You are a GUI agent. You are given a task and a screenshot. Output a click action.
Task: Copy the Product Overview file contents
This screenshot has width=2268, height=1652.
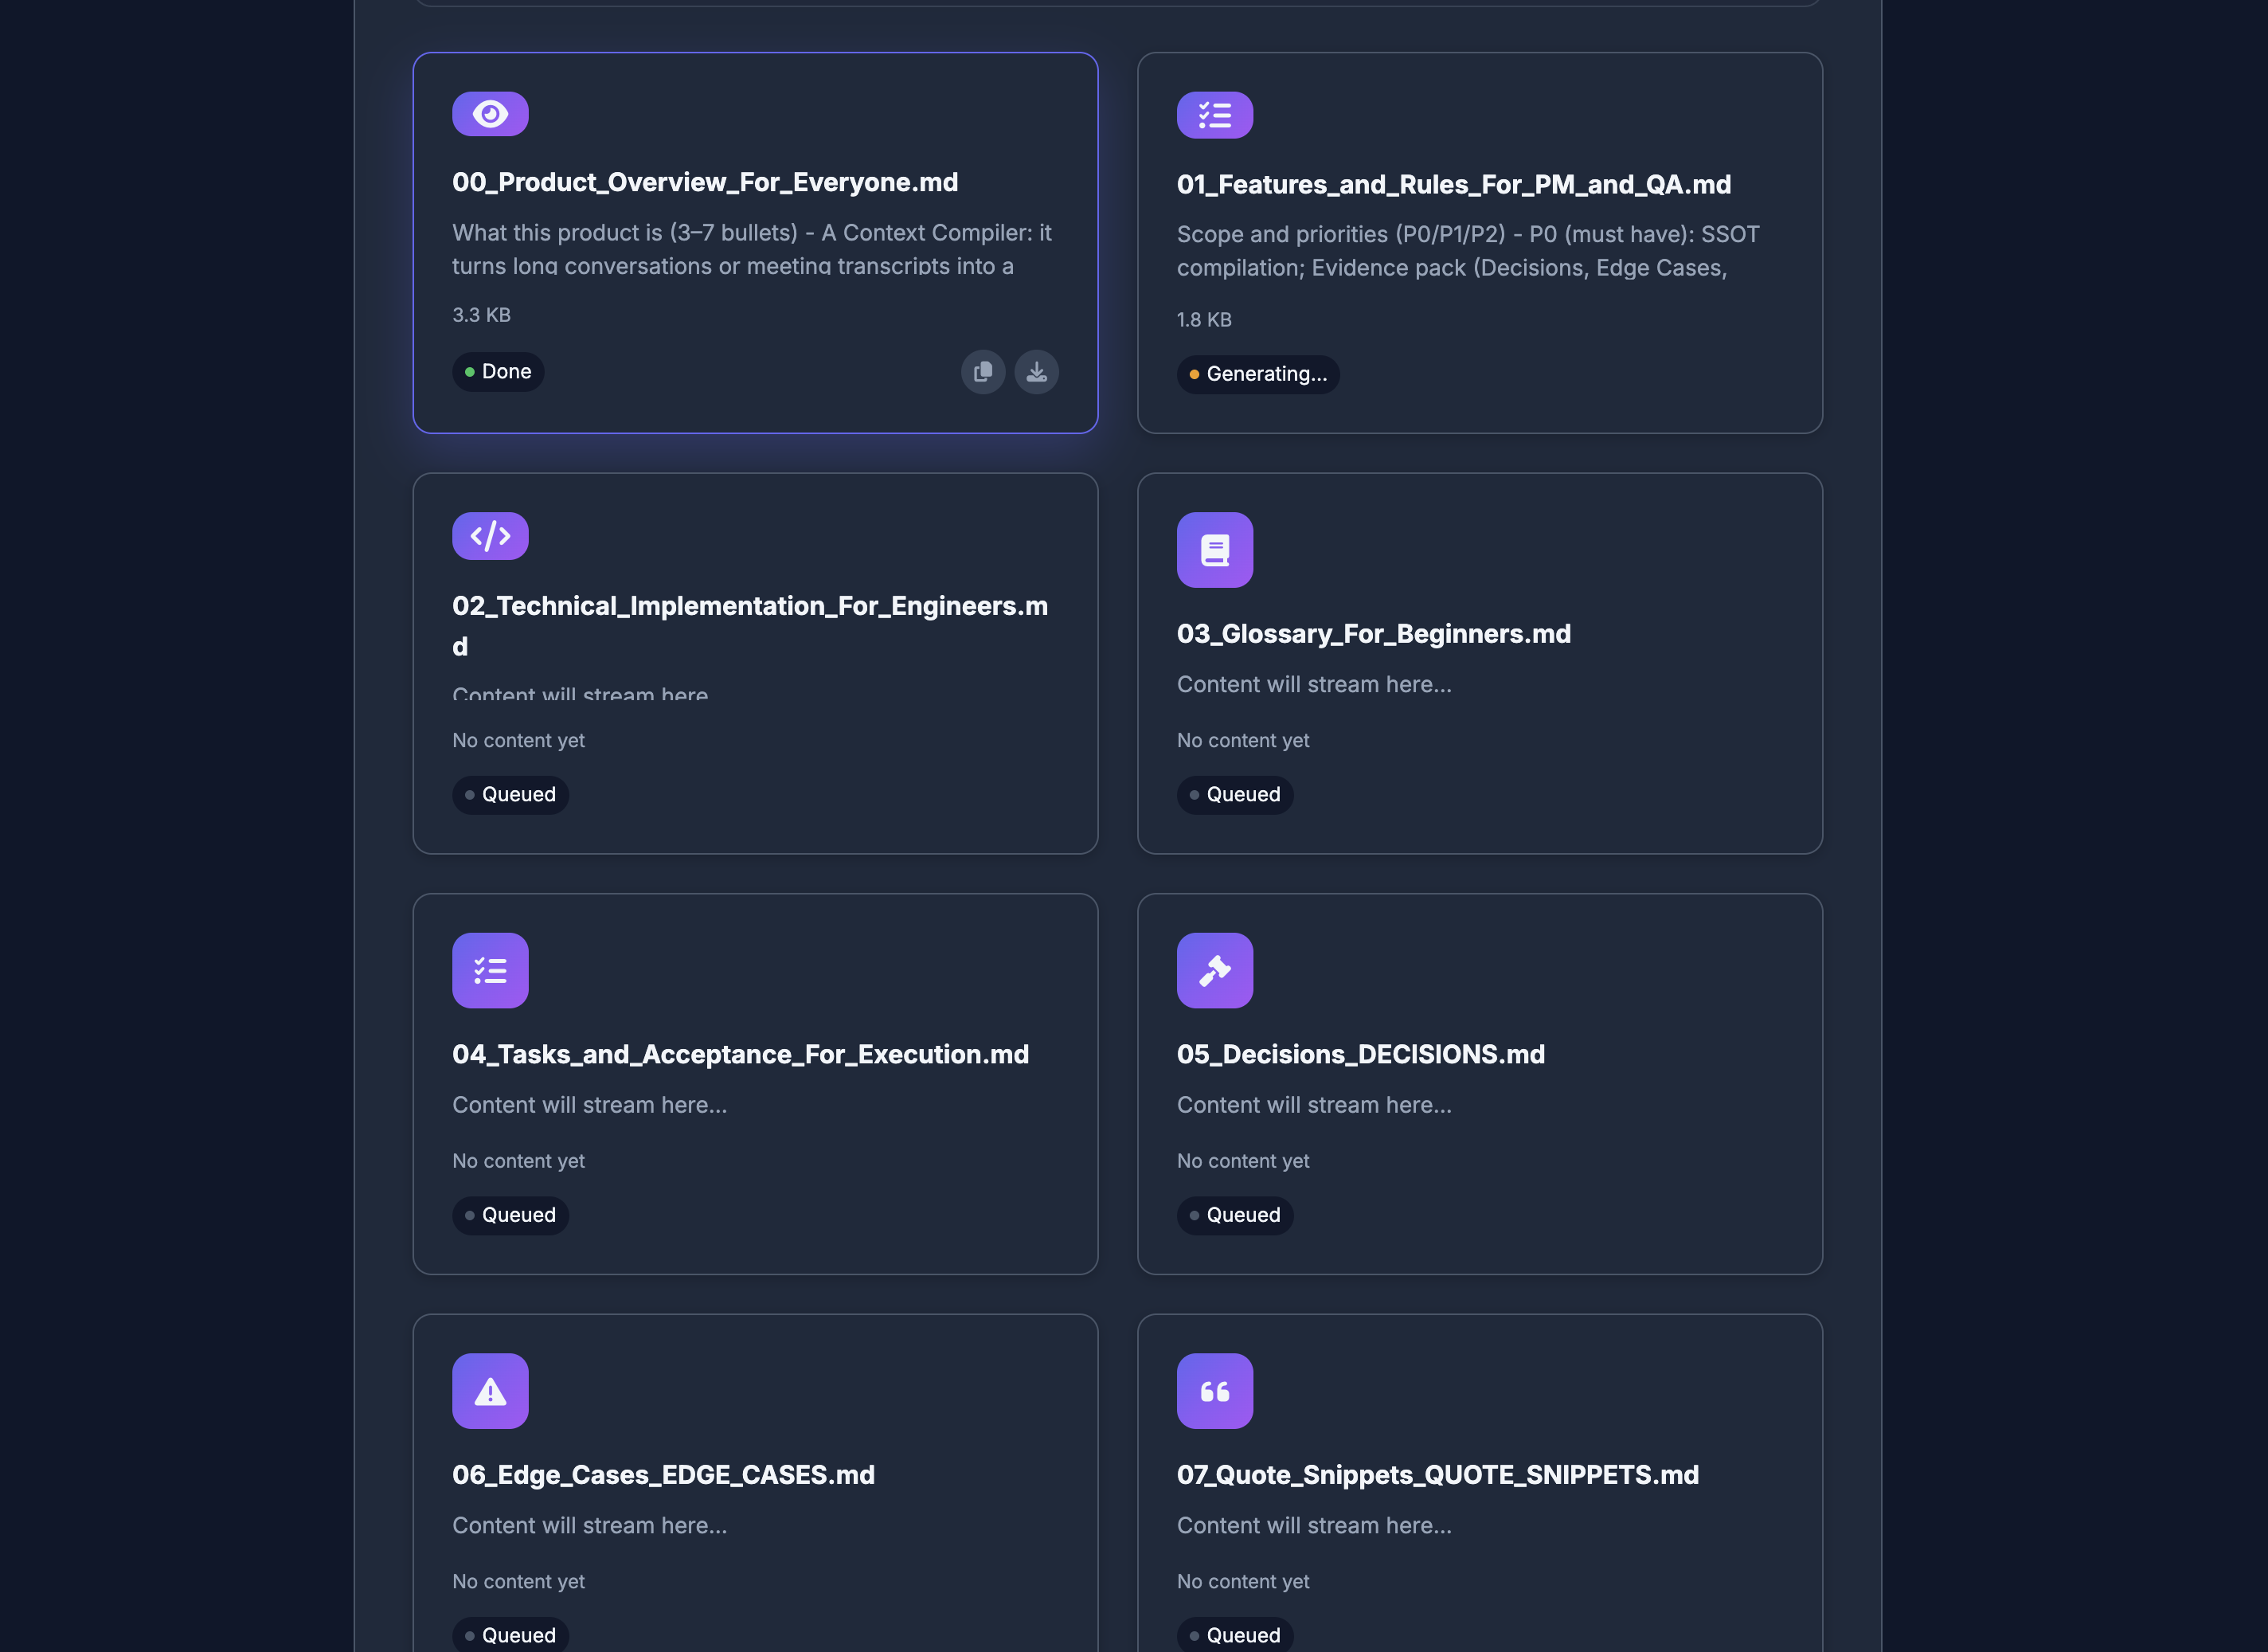(x=983, y=372)
